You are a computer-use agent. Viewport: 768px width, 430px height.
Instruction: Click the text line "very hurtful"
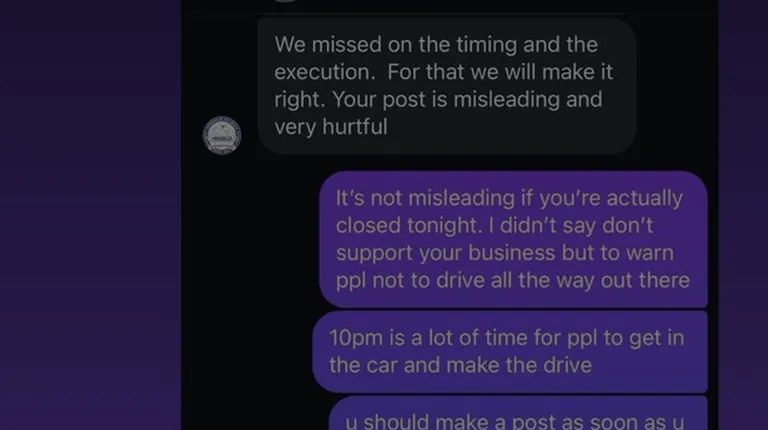[331, 127]
